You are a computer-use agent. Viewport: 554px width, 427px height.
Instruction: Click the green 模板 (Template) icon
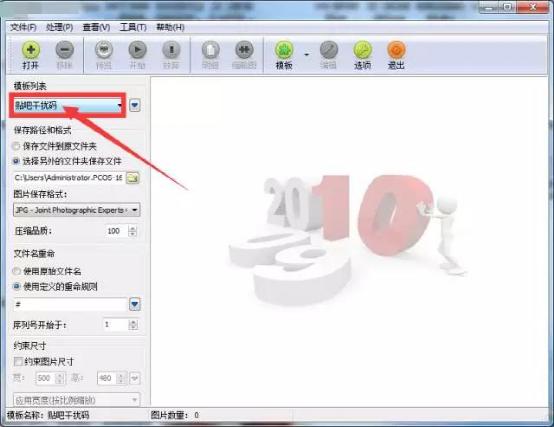tap(284, 49)
